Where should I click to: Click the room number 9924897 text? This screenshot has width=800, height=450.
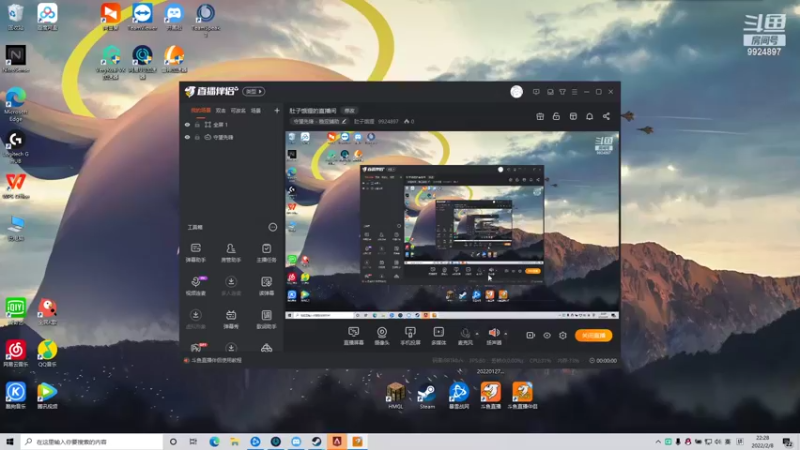pyautogui.click(x=388, y=121)
